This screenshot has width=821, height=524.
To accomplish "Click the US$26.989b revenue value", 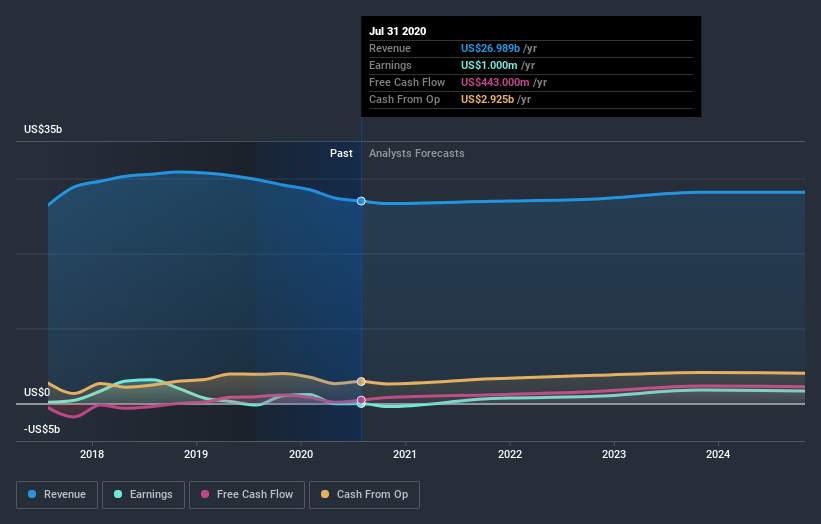I will (490, 48).
